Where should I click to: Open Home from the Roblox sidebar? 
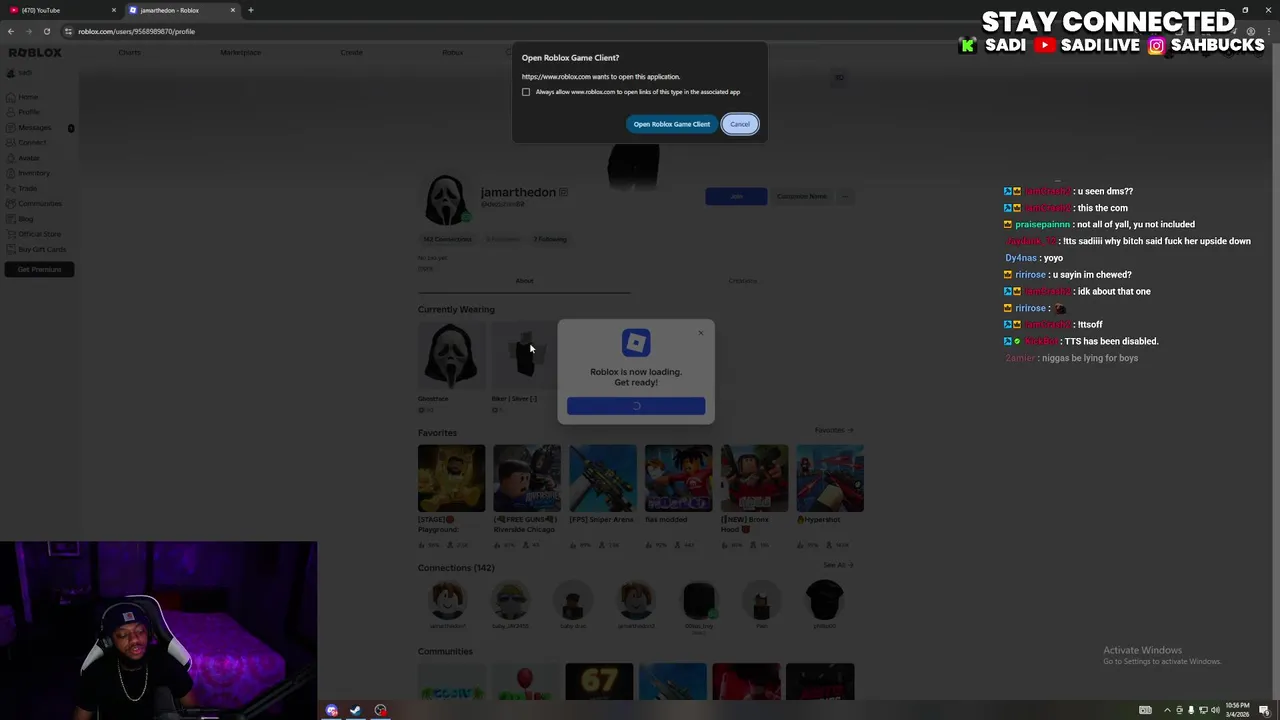click(x=28, y=97)
